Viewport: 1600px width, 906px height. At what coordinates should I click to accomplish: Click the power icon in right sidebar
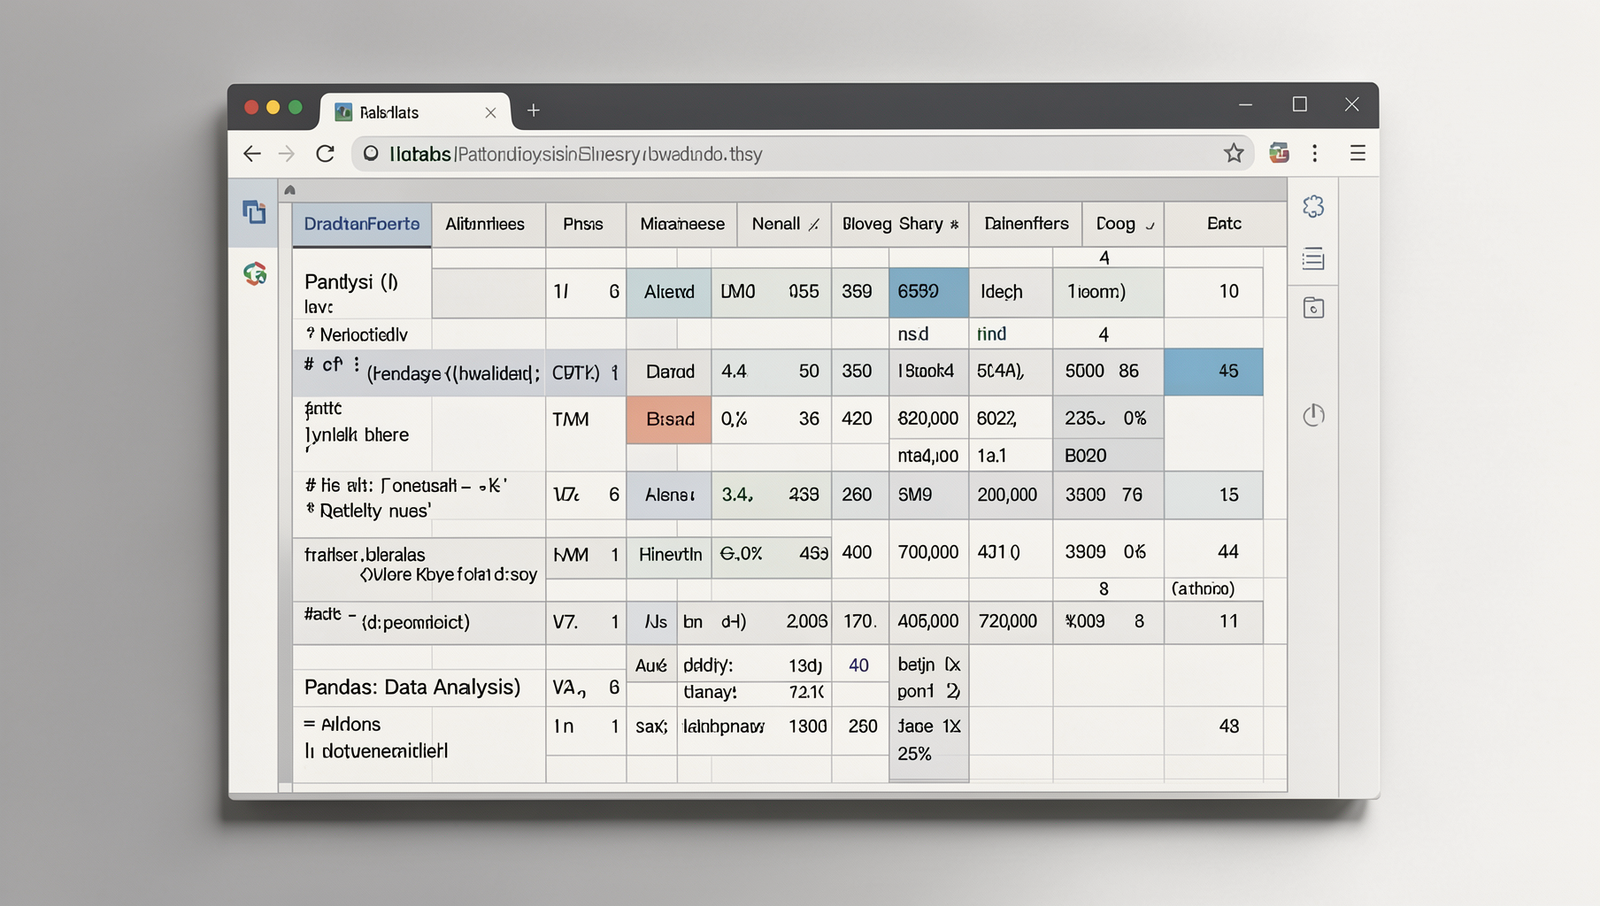1313,415
